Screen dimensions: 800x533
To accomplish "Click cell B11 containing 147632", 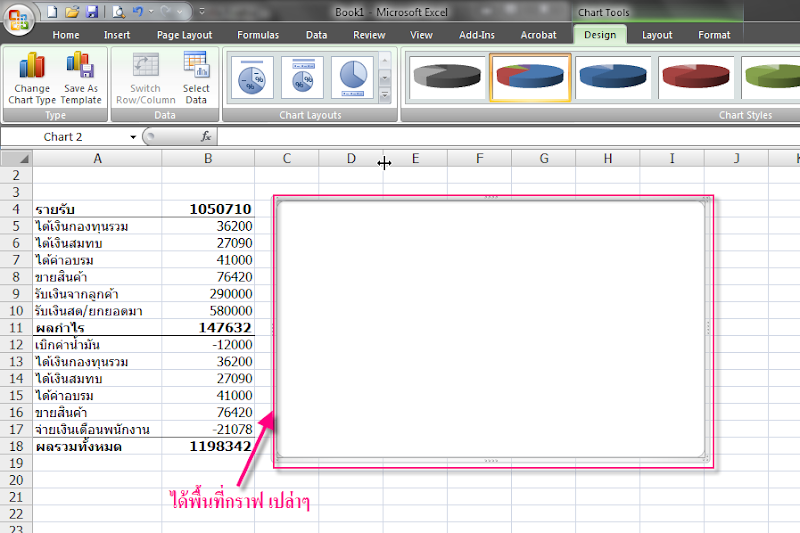I will coord(208,327).
